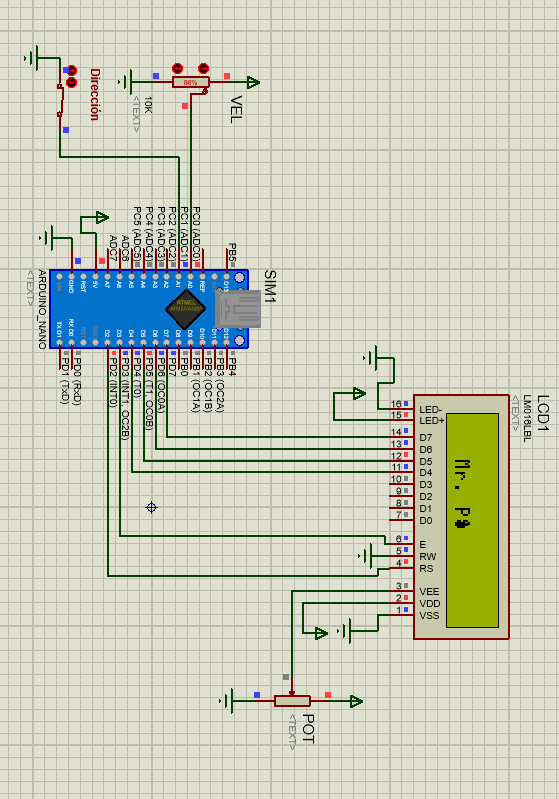Click the ground symbol left of the POT potentiometer
This screenshot has width=559, height=799.
click(228, 701)
